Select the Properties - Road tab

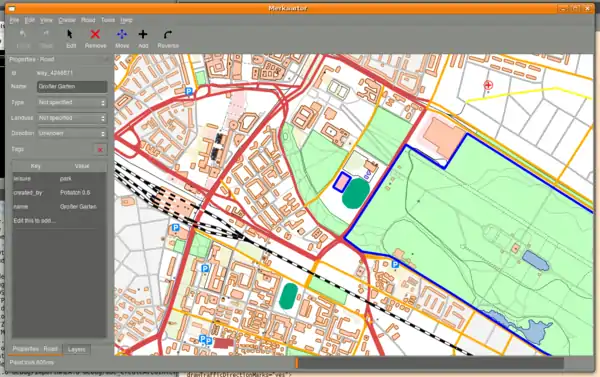coord(35,349)
